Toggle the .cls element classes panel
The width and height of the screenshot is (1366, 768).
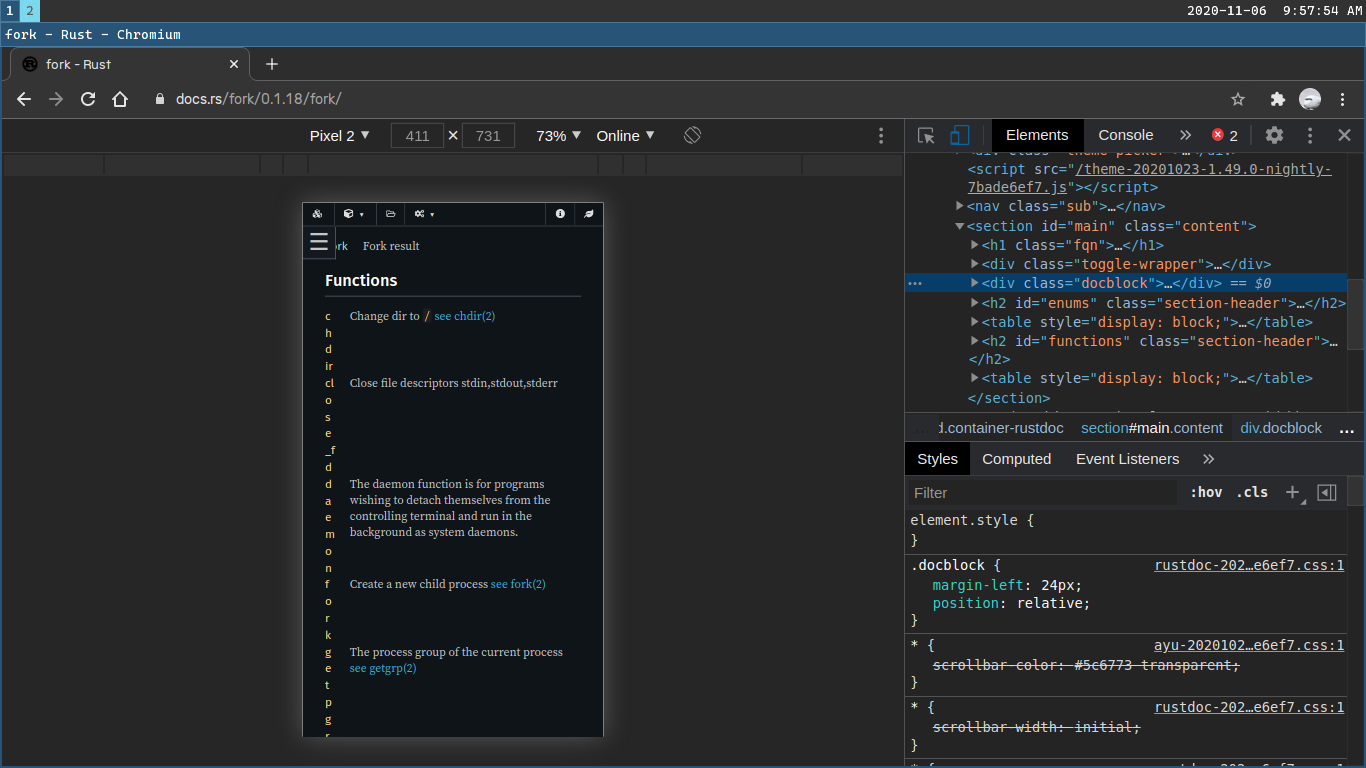[x=1252, y=492]
